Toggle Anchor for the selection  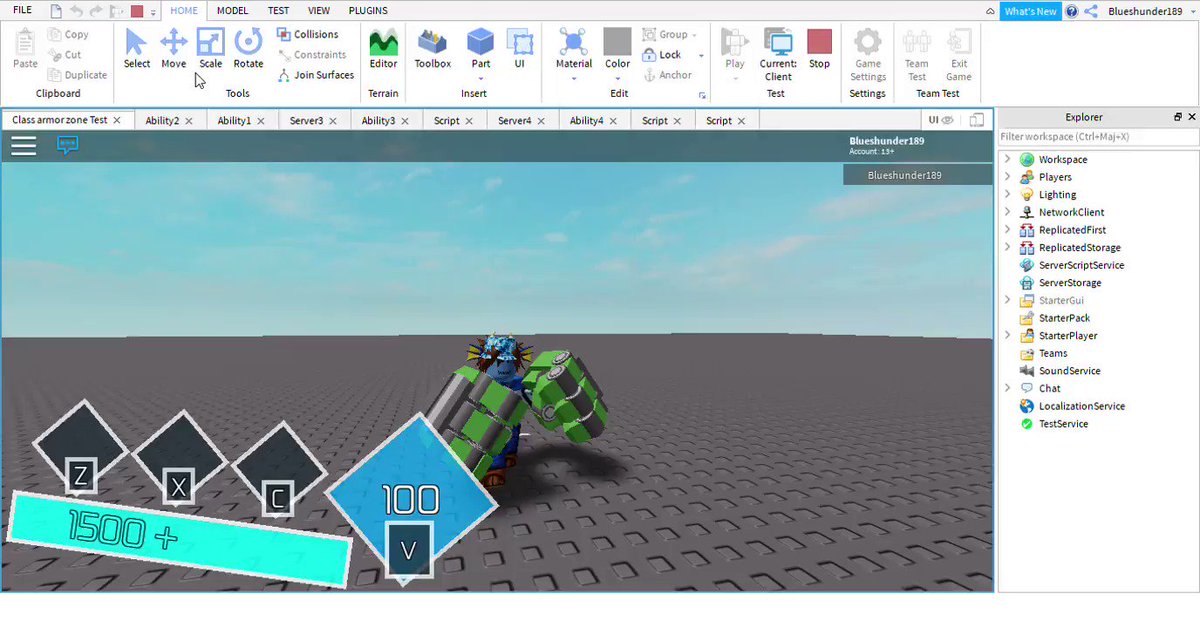[667, 75]
